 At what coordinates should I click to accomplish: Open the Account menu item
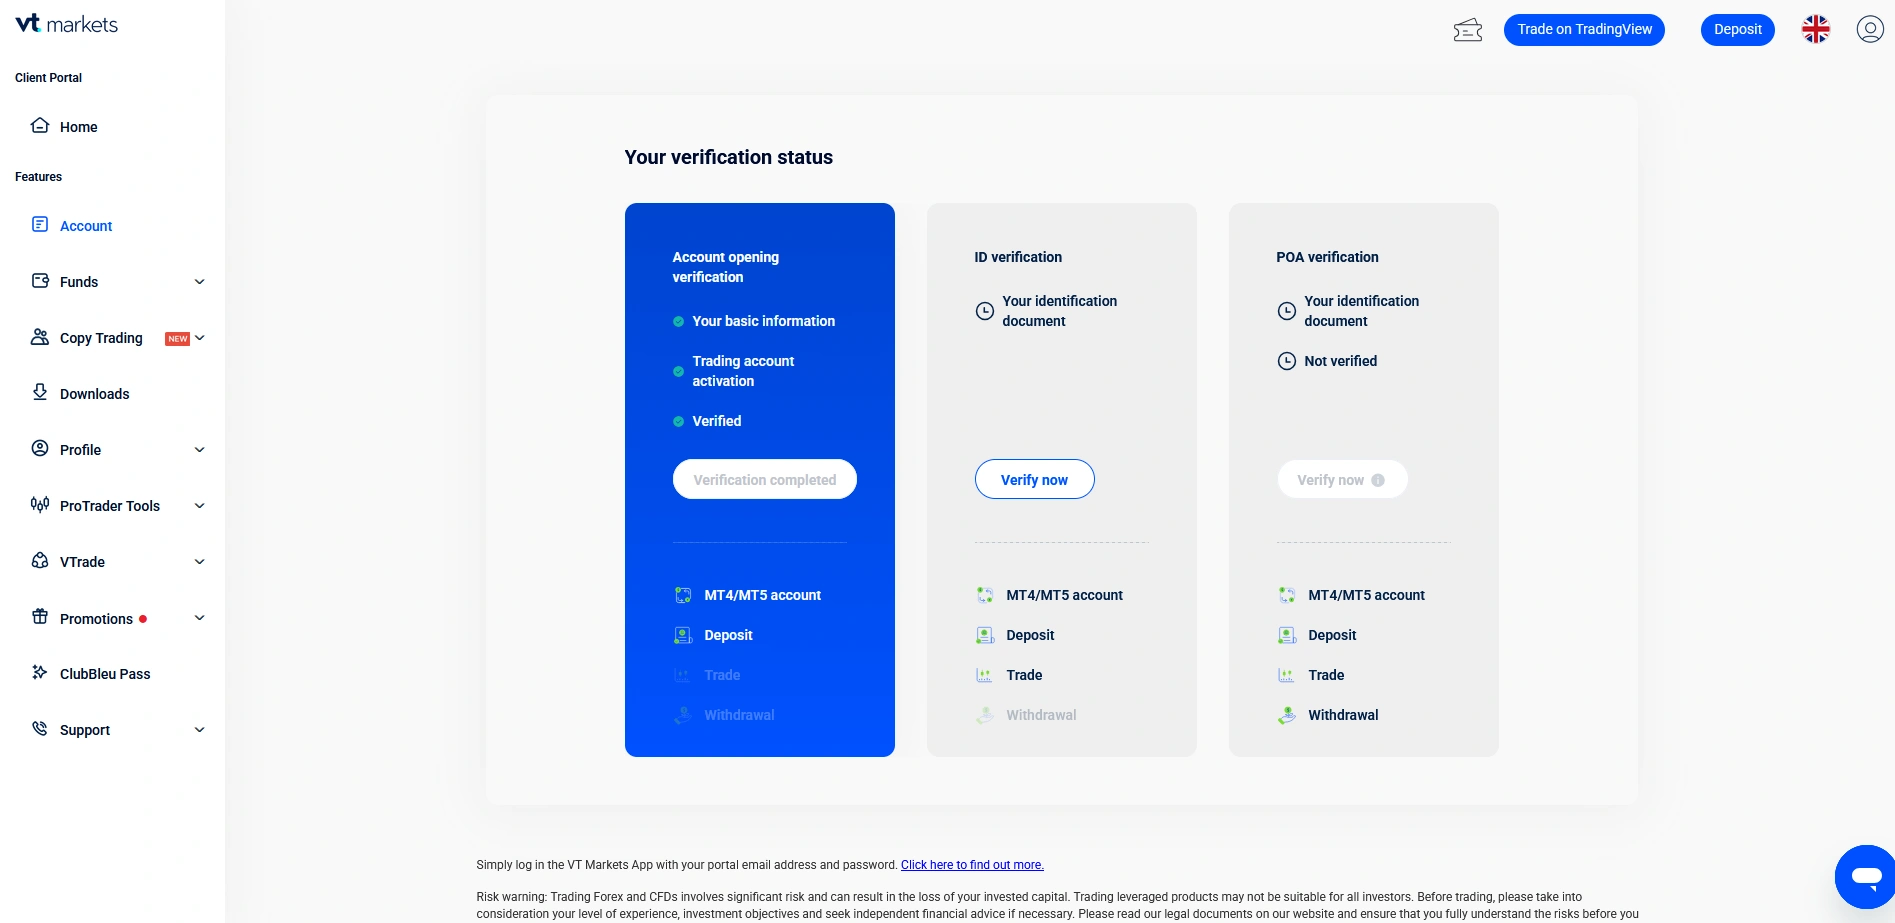click(86, 226)
